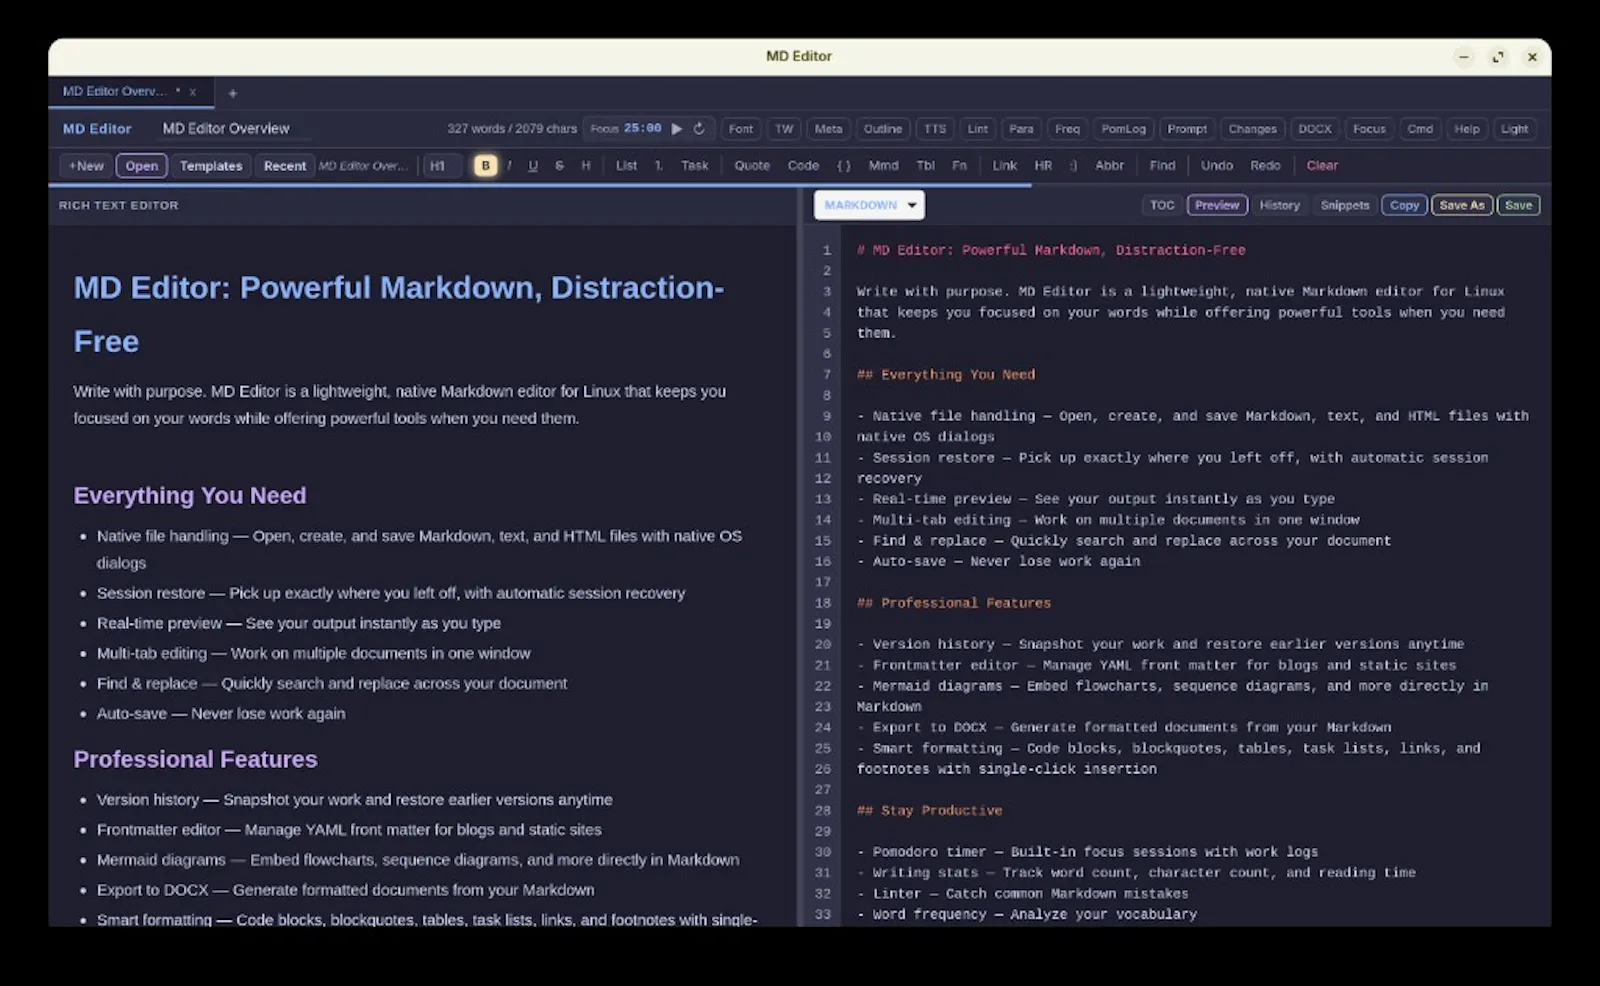Image resolution: width=1600 pixels, height=986 pixels.
Task: Open the word Freq analysis
Action: pos(1067,129)
